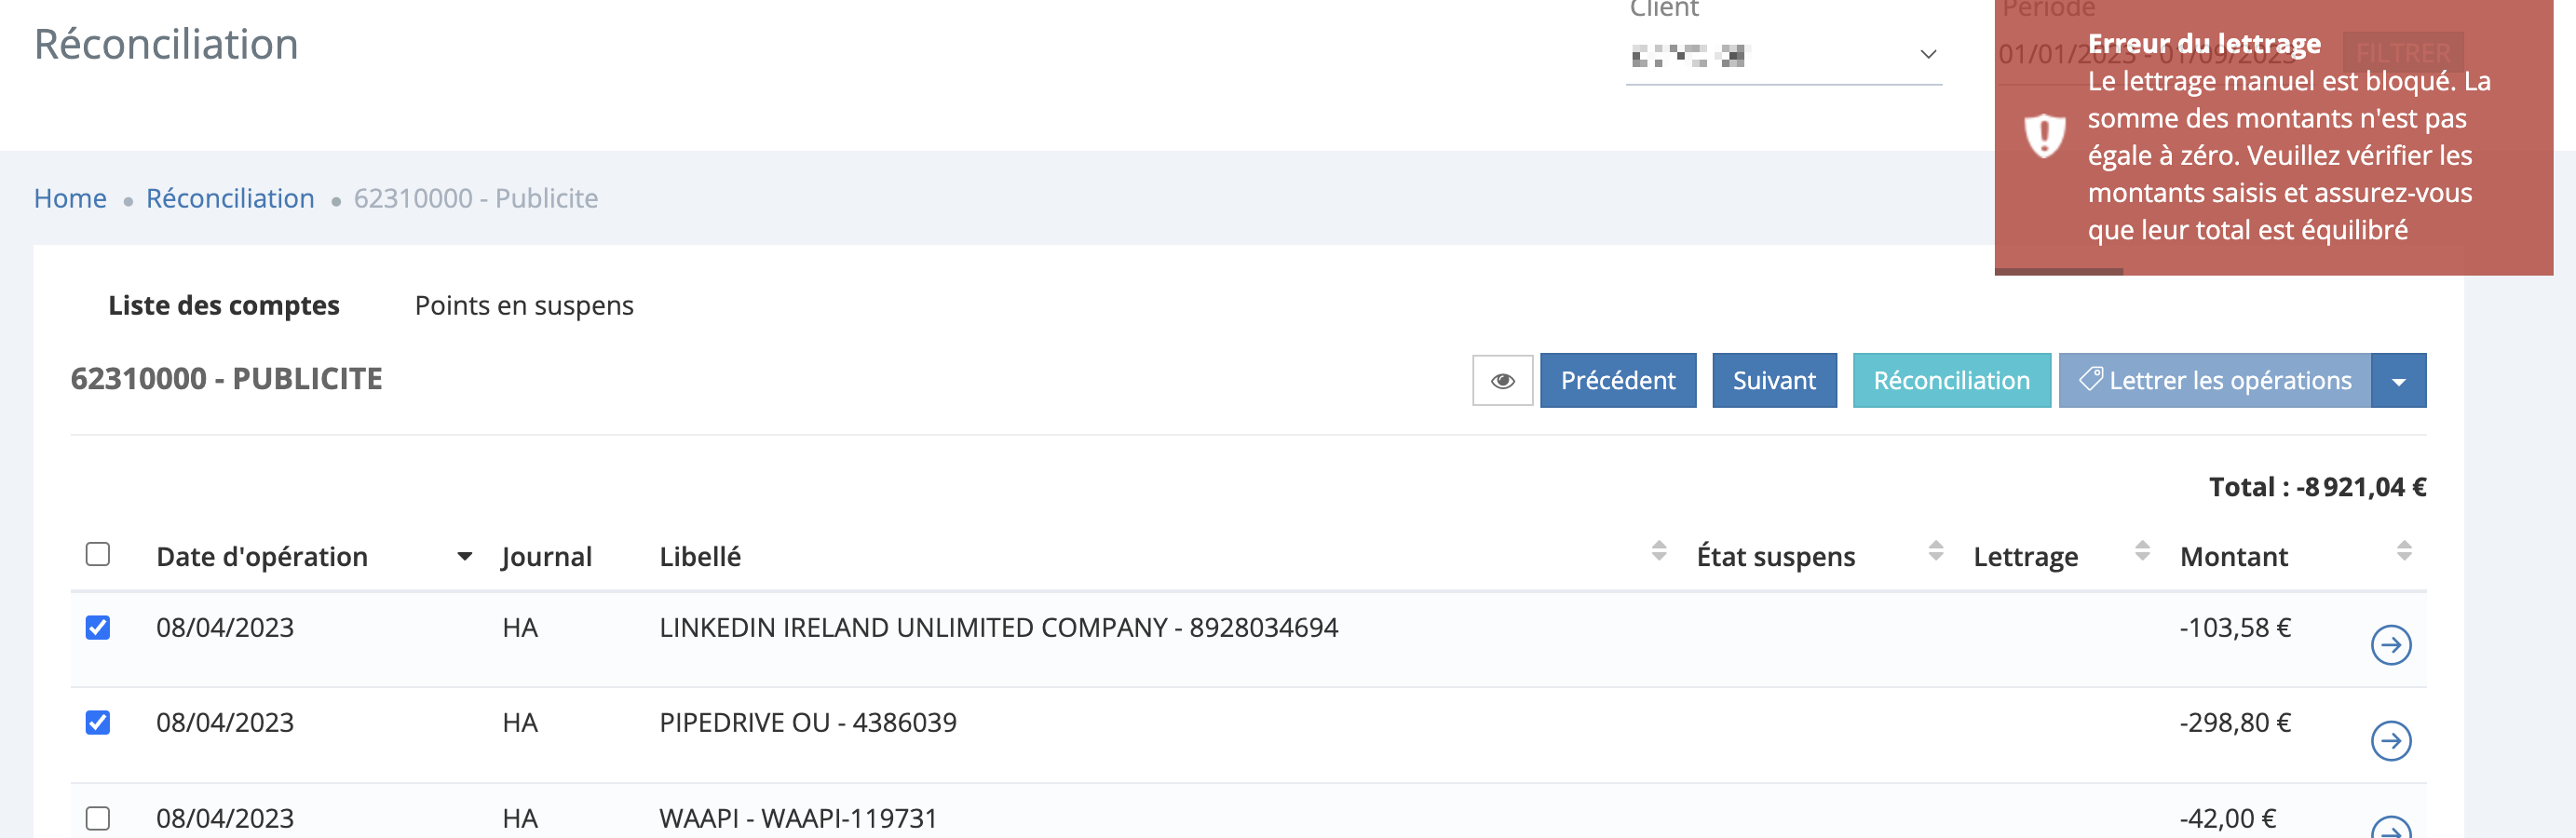The height and width of the screenshot is (838, 2576).
Task: Open details arrow for WAAPI row
Action: pos(2391,828)
